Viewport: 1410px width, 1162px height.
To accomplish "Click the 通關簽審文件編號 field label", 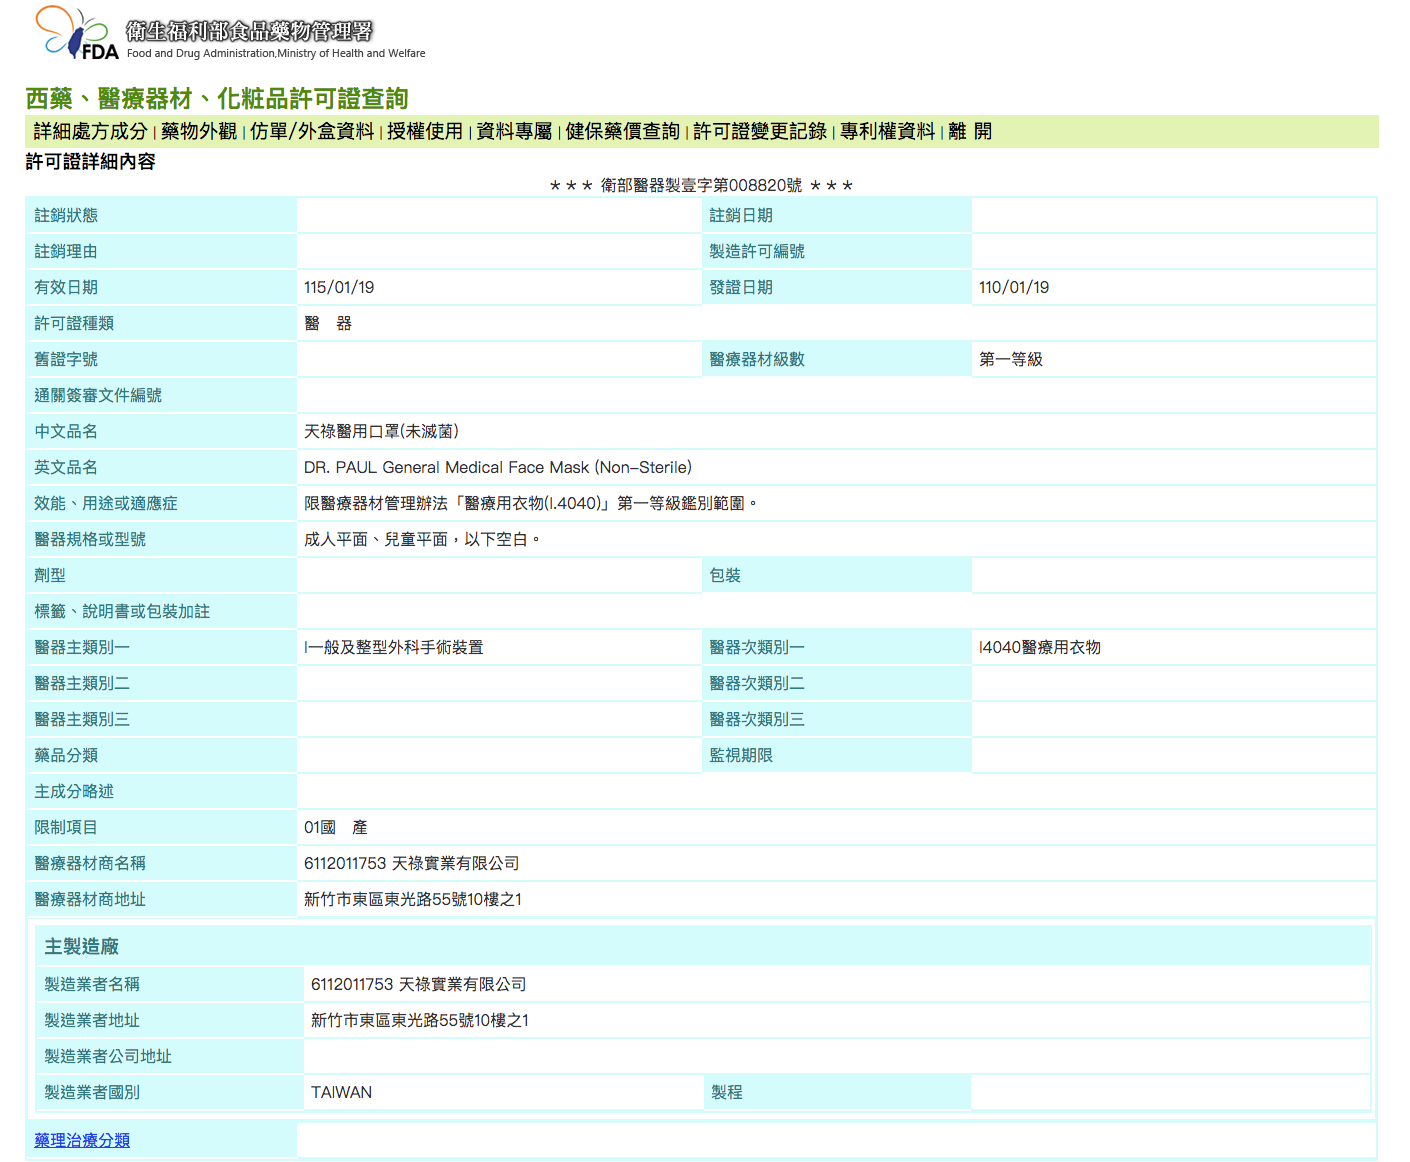I will 98,395.
